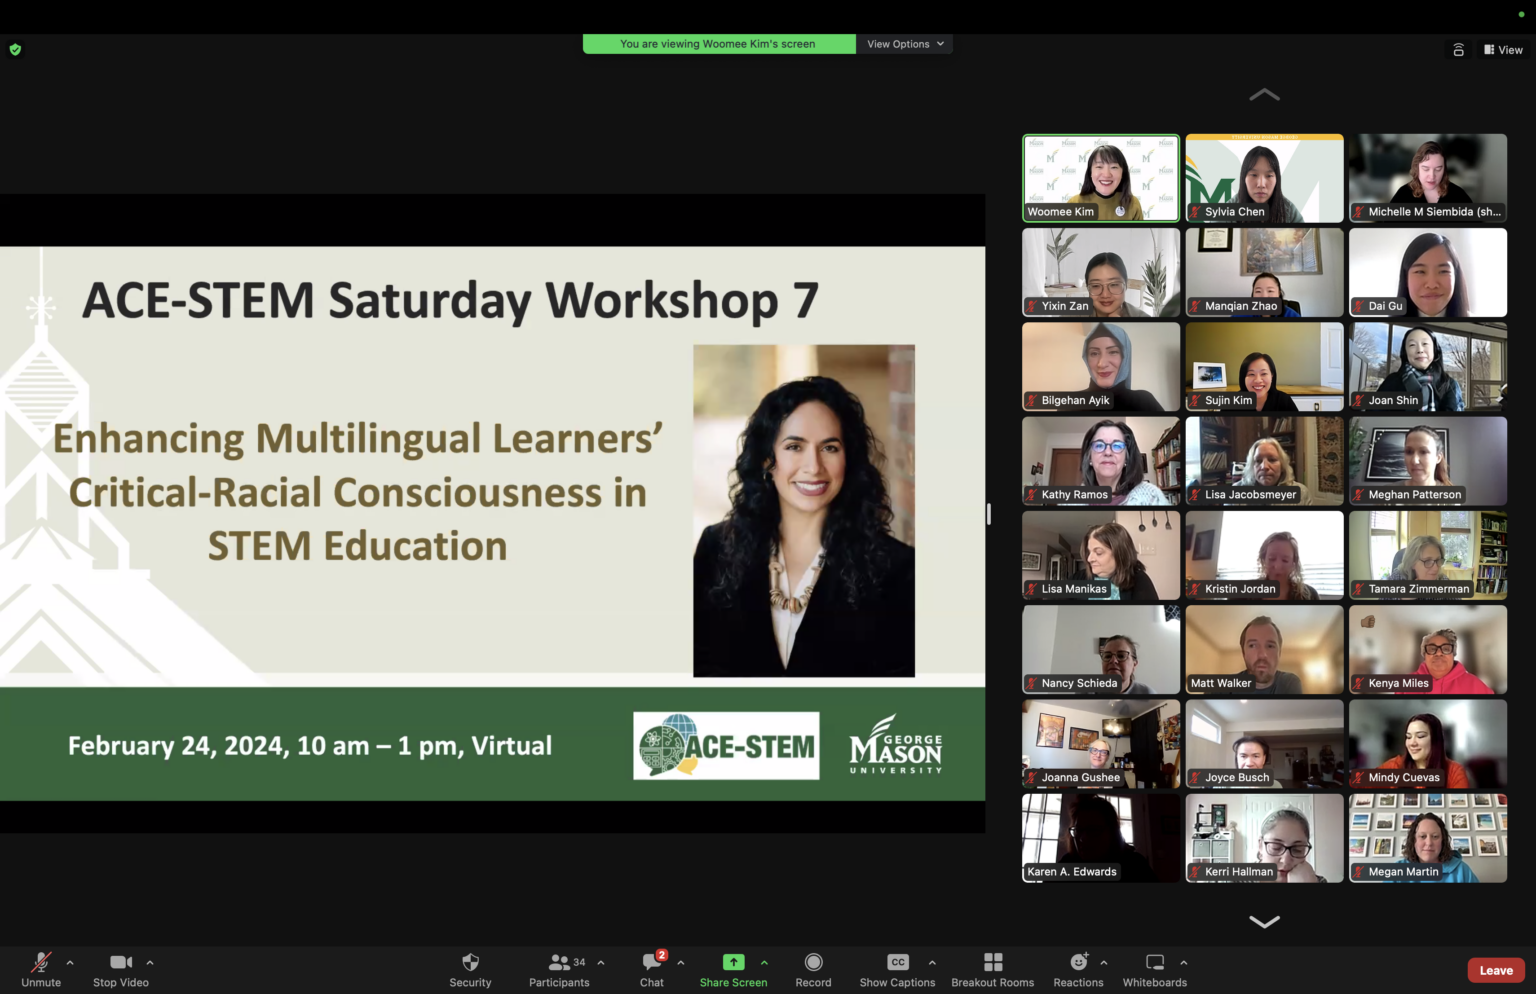Click the cast-to-device icon near View
The image size is (1536, 994).
coord(1458,48)
